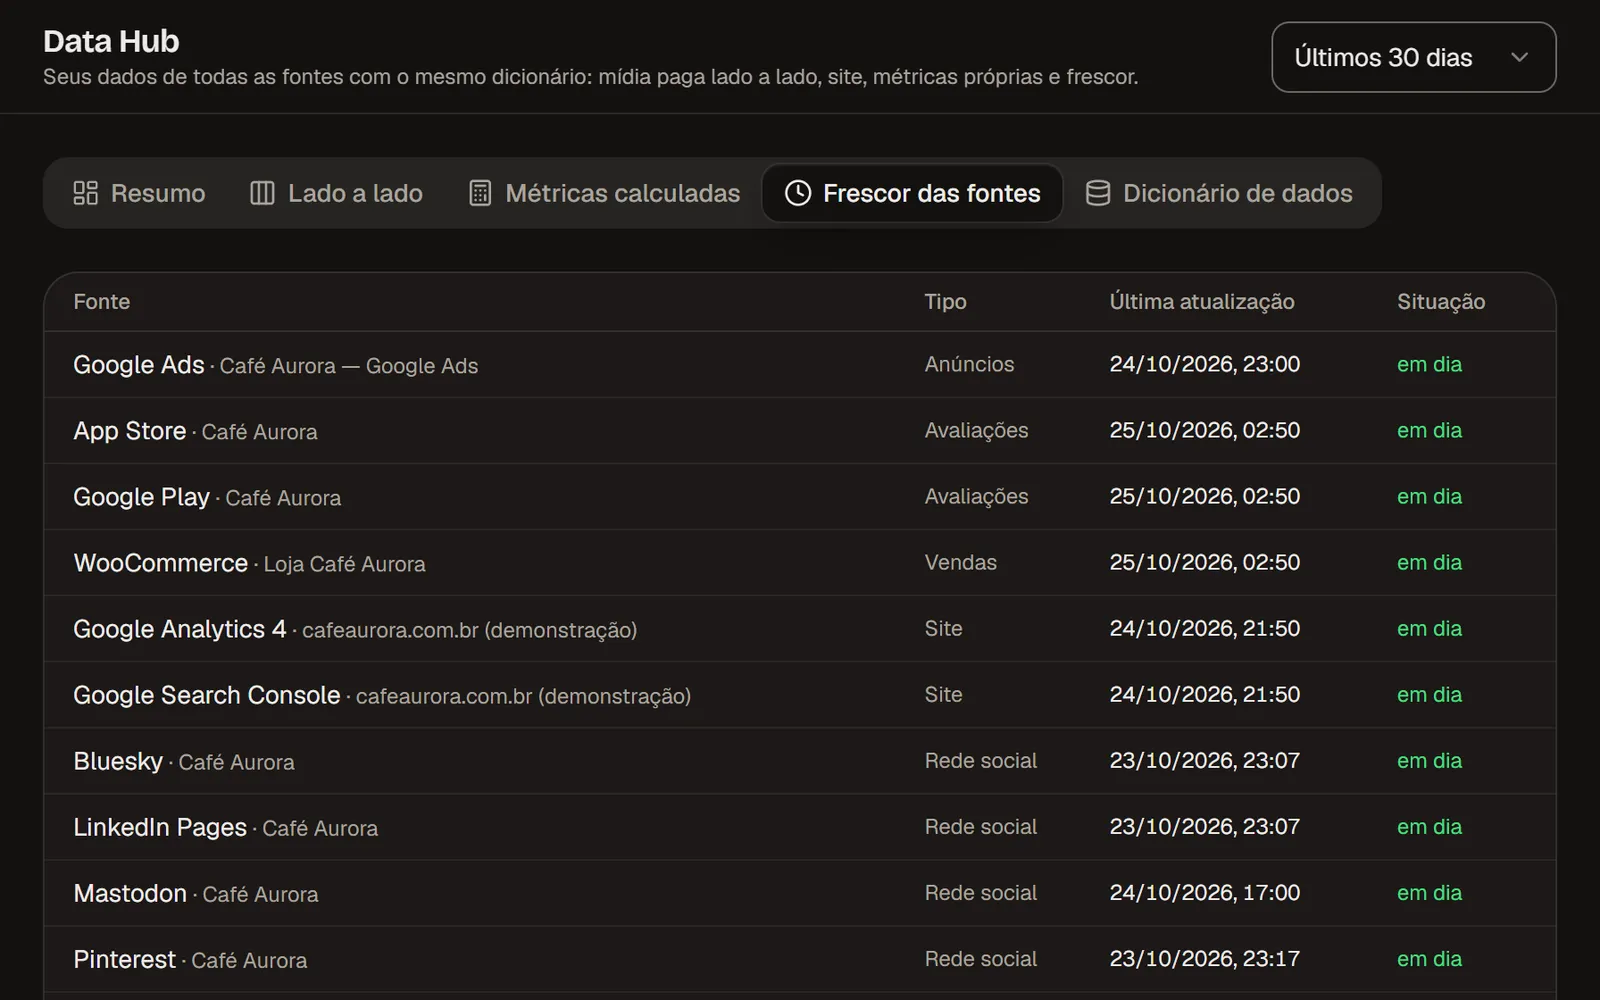1600x1000 pixels.
Task: Select the Frescor das fontes tab
Action: coord(912,193)
